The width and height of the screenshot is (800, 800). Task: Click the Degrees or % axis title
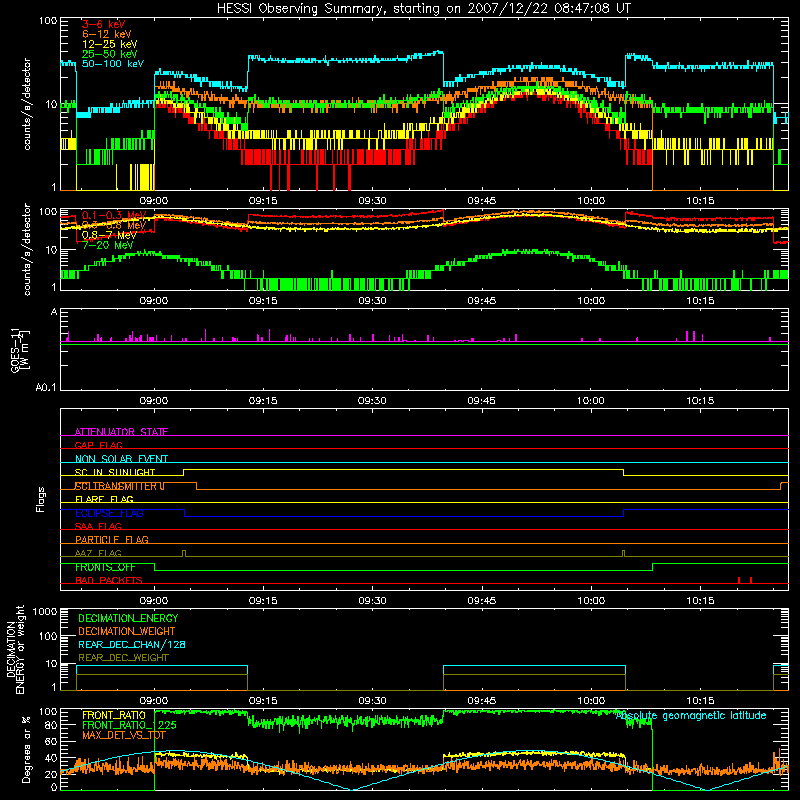coord(26,749)
